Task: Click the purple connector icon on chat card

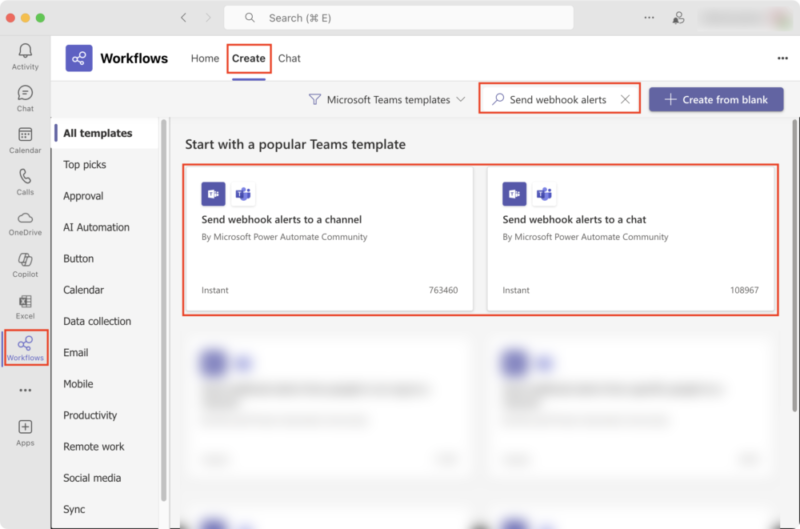Action: click(514, 194)
